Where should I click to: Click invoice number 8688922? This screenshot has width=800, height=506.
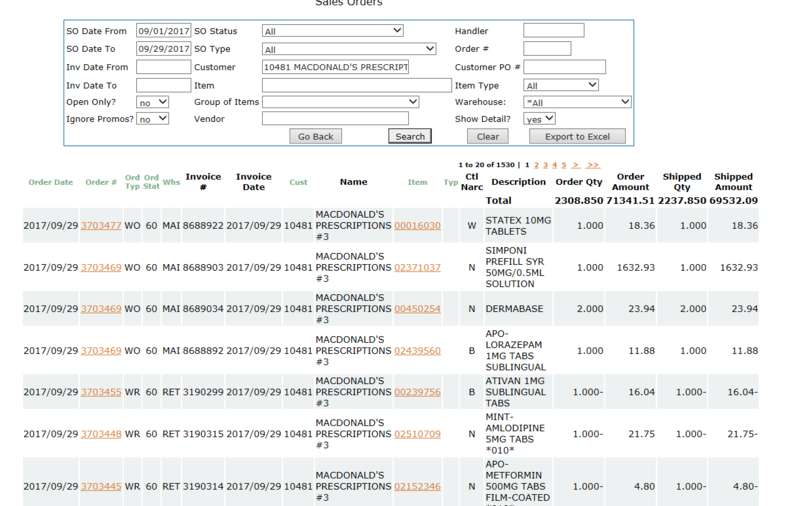click(x=203, y=225)
